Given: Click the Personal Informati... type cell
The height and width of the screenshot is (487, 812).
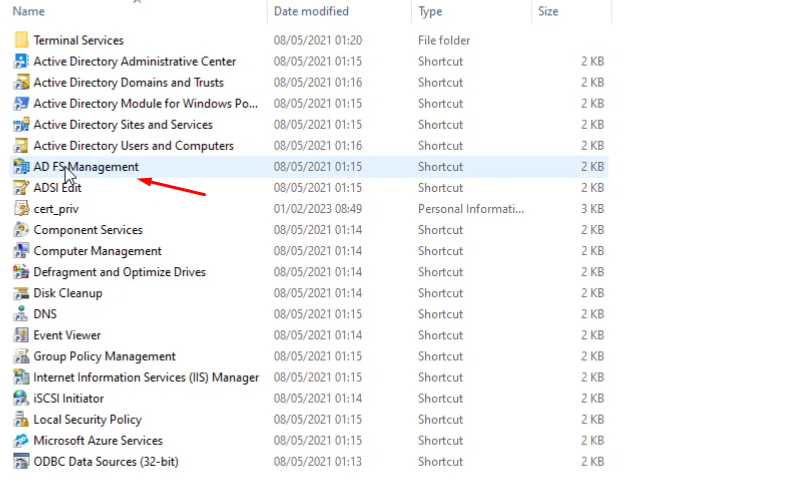Looking at the screenshot, I should 471,209.
